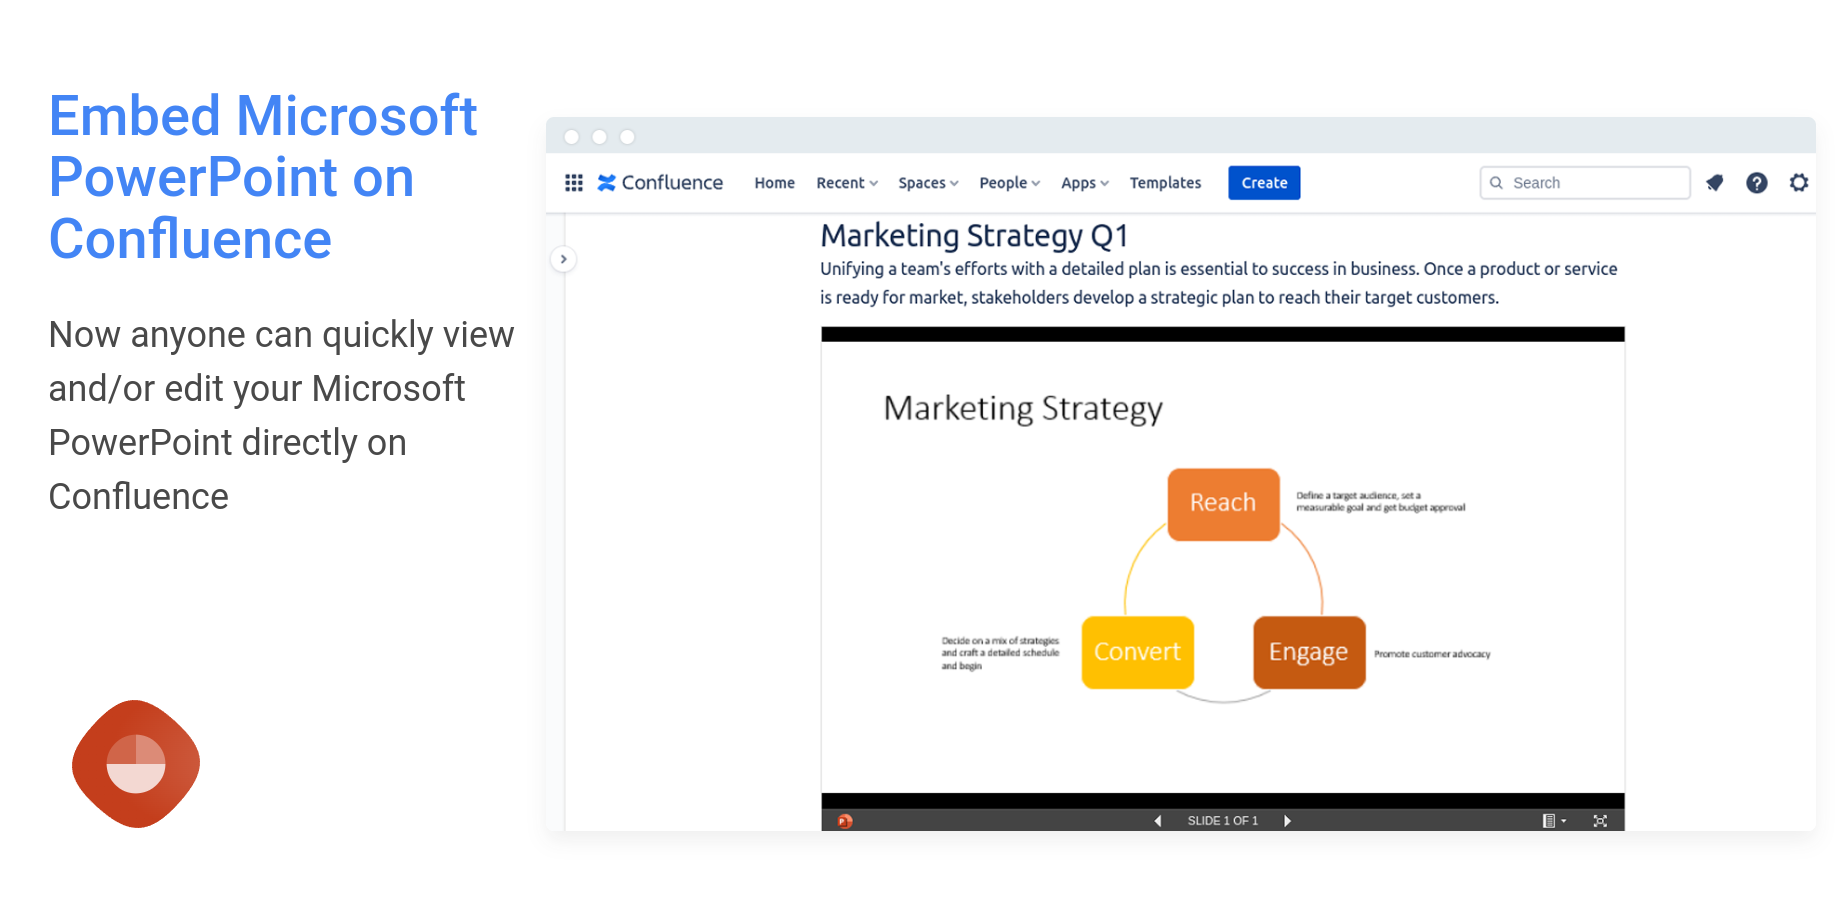This screenshot has width=1840, height=900.
Task: Go to Home in navigation
Action: click(x=775, y=183)
